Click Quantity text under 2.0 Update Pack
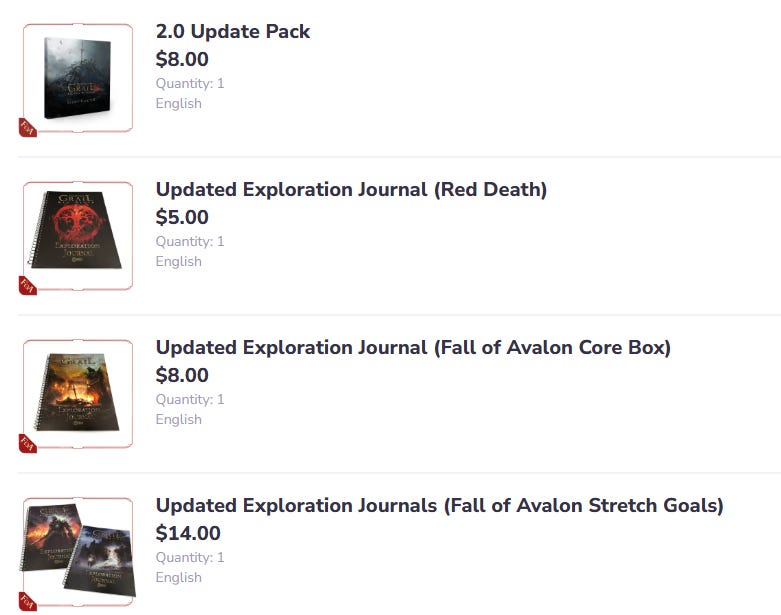The width and height of the screenshot is (781, 615). 190,83
